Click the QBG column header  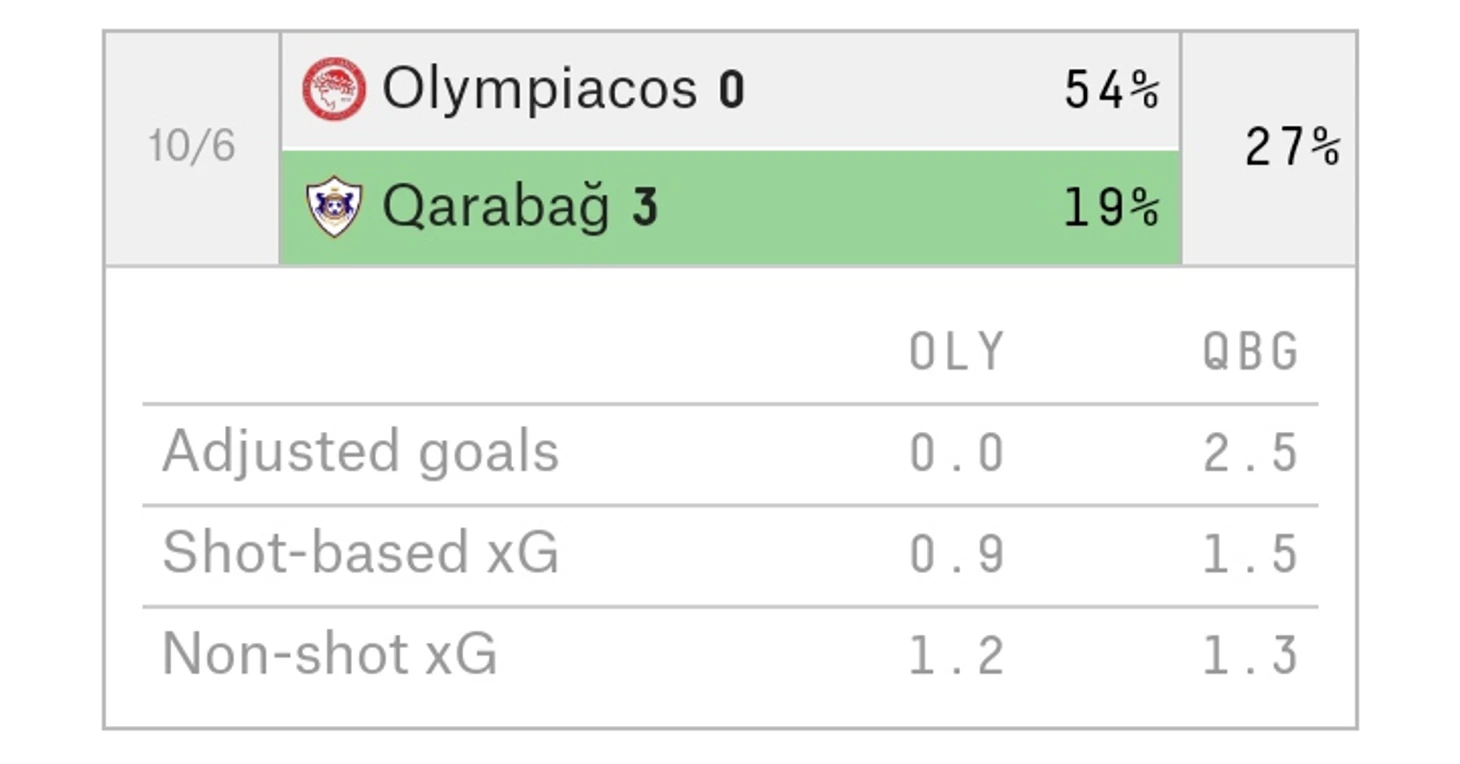click(1250, 352)
